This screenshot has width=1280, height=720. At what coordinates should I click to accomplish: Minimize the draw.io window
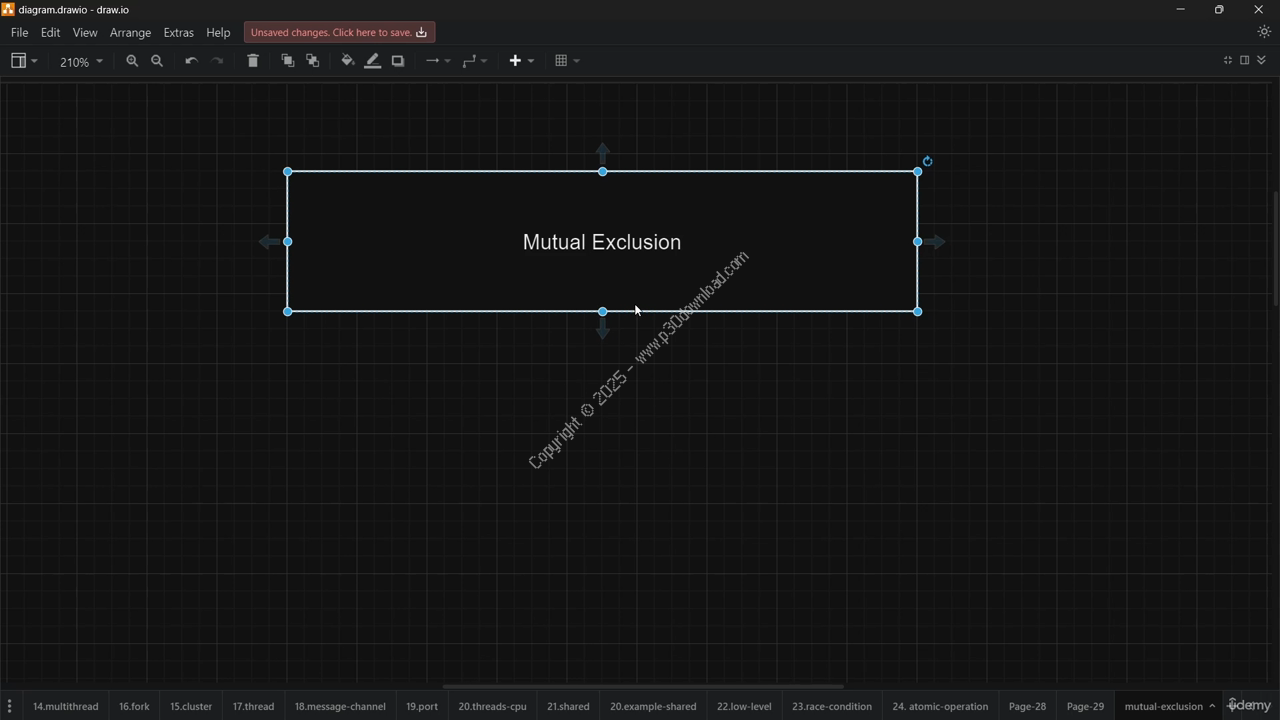pyautogui.click(x=1181, y=9)
